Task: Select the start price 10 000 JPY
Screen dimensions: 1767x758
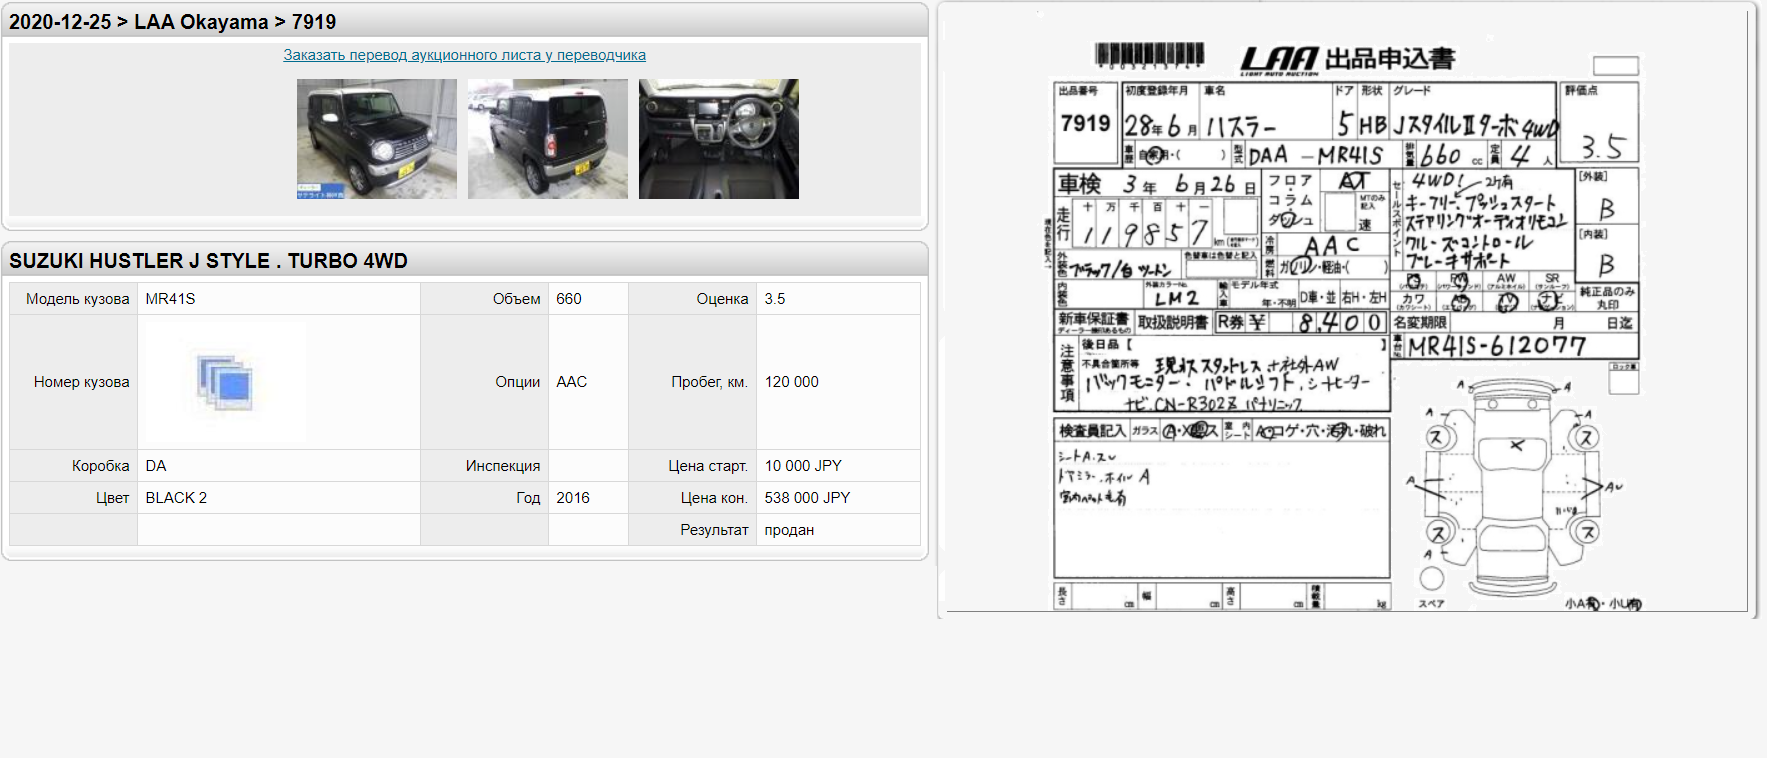Action: coord(803,466)
